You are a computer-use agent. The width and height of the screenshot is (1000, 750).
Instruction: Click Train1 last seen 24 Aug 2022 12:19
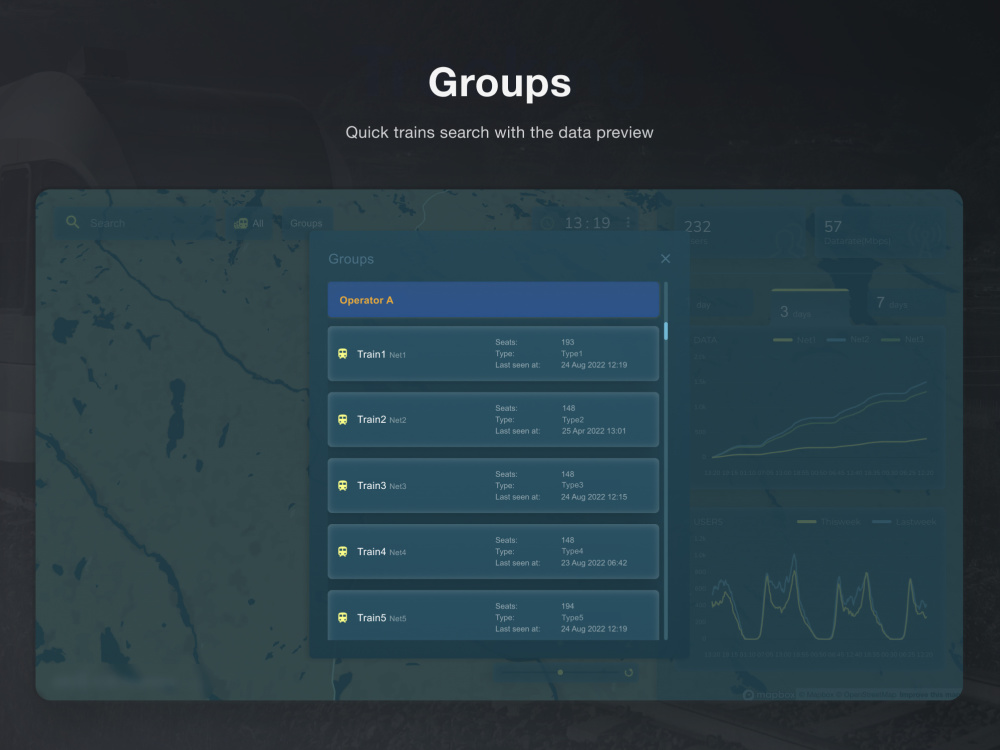click(x=594, y=365)
